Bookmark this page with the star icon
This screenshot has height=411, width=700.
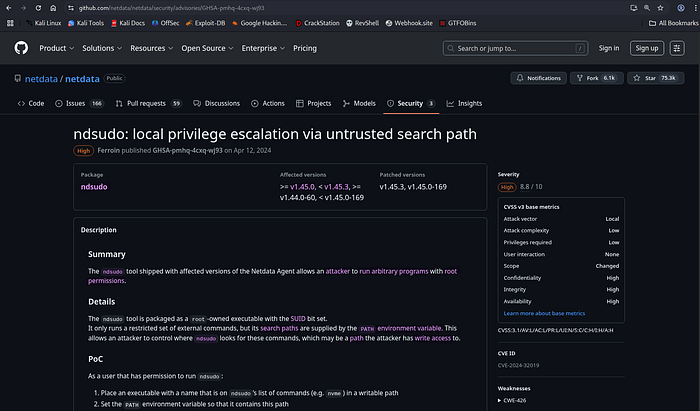[660, 8]
